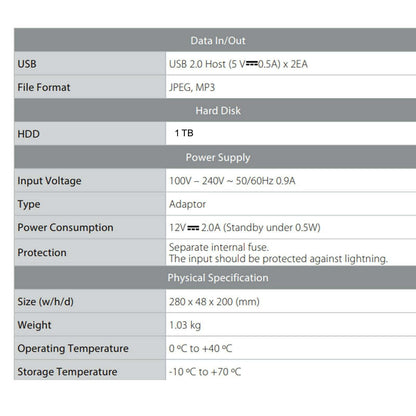Select the HDD row label
416x416 pixels.
[29, 134]
